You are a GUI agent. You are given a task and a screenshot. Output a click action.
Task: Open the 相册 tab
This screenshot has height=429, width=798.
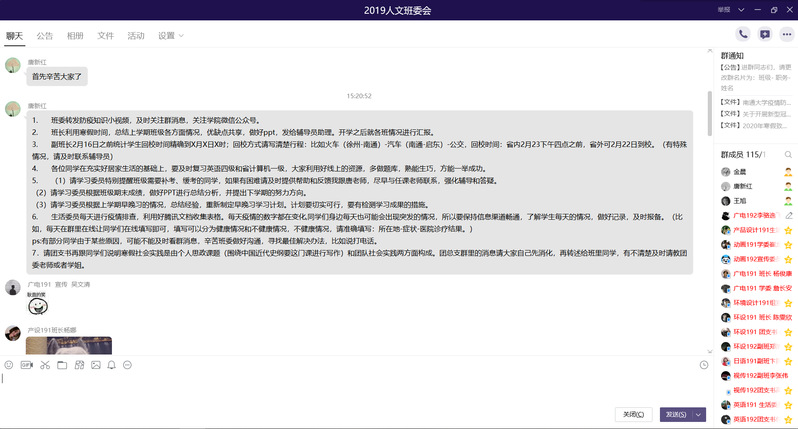pyautogui.click(x=75, y=36)
